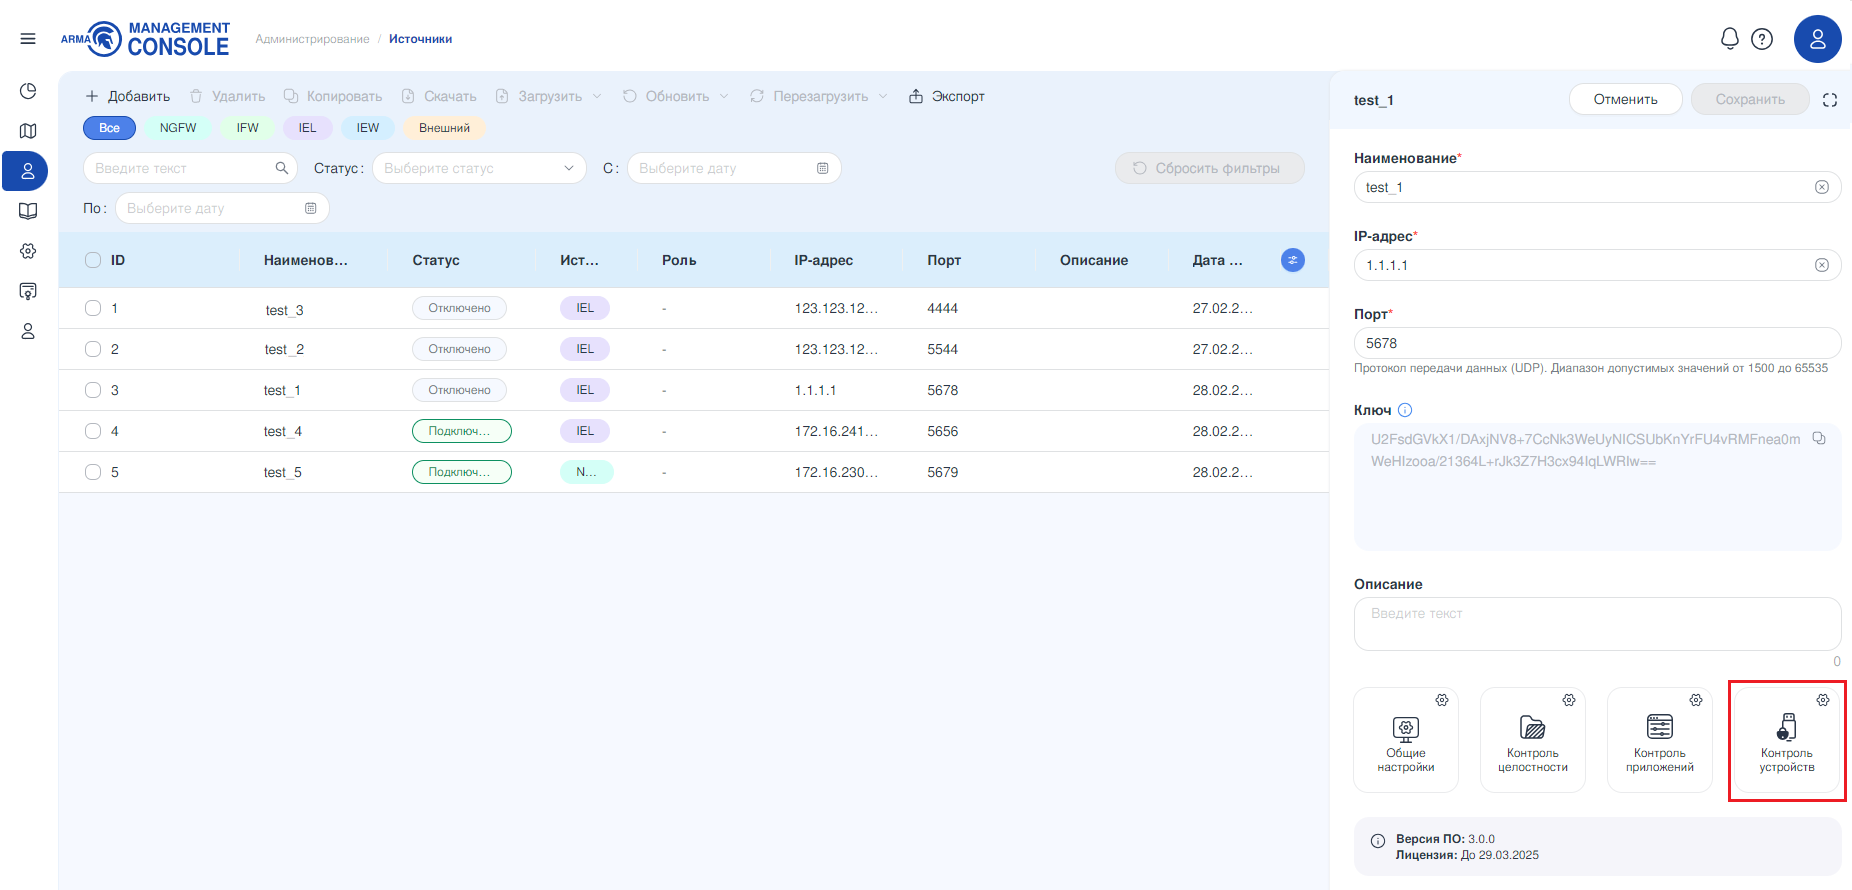
Task: Select the Внешний filter tab
Action: [x=444, y=128]
